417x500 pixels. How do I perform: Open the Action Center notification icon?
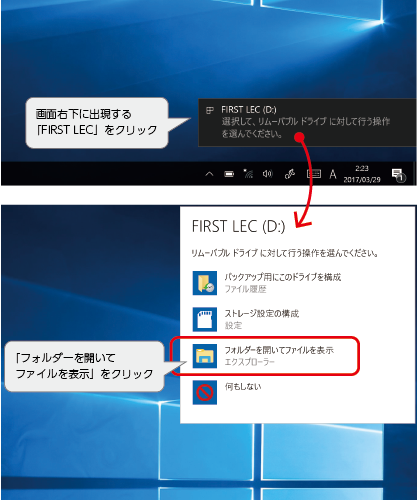[398, 175]
